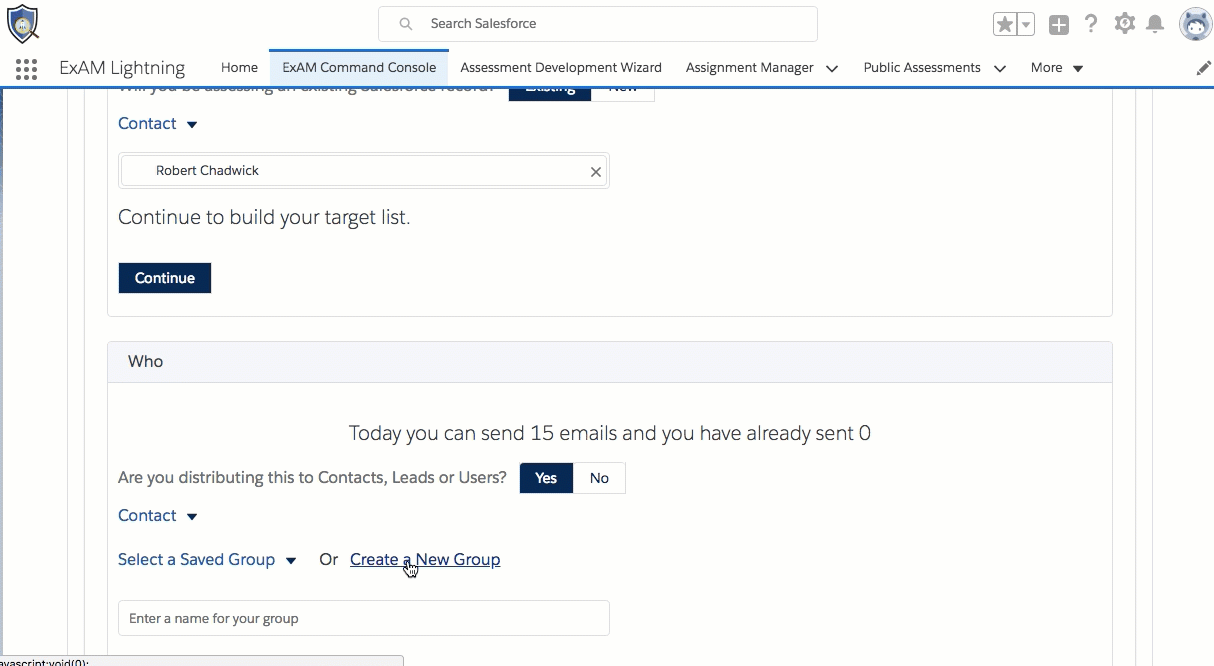Click the pencil edit navigation icon
The height and width of the screenshot is (666, 1214).
click(1203, 68)
